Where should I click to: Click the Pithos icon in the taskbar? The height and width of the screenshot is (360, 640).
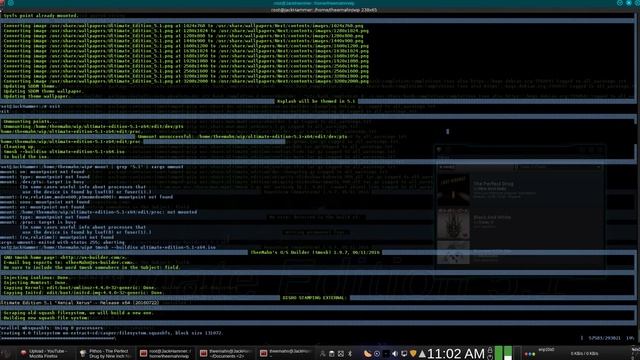[83, 353]
